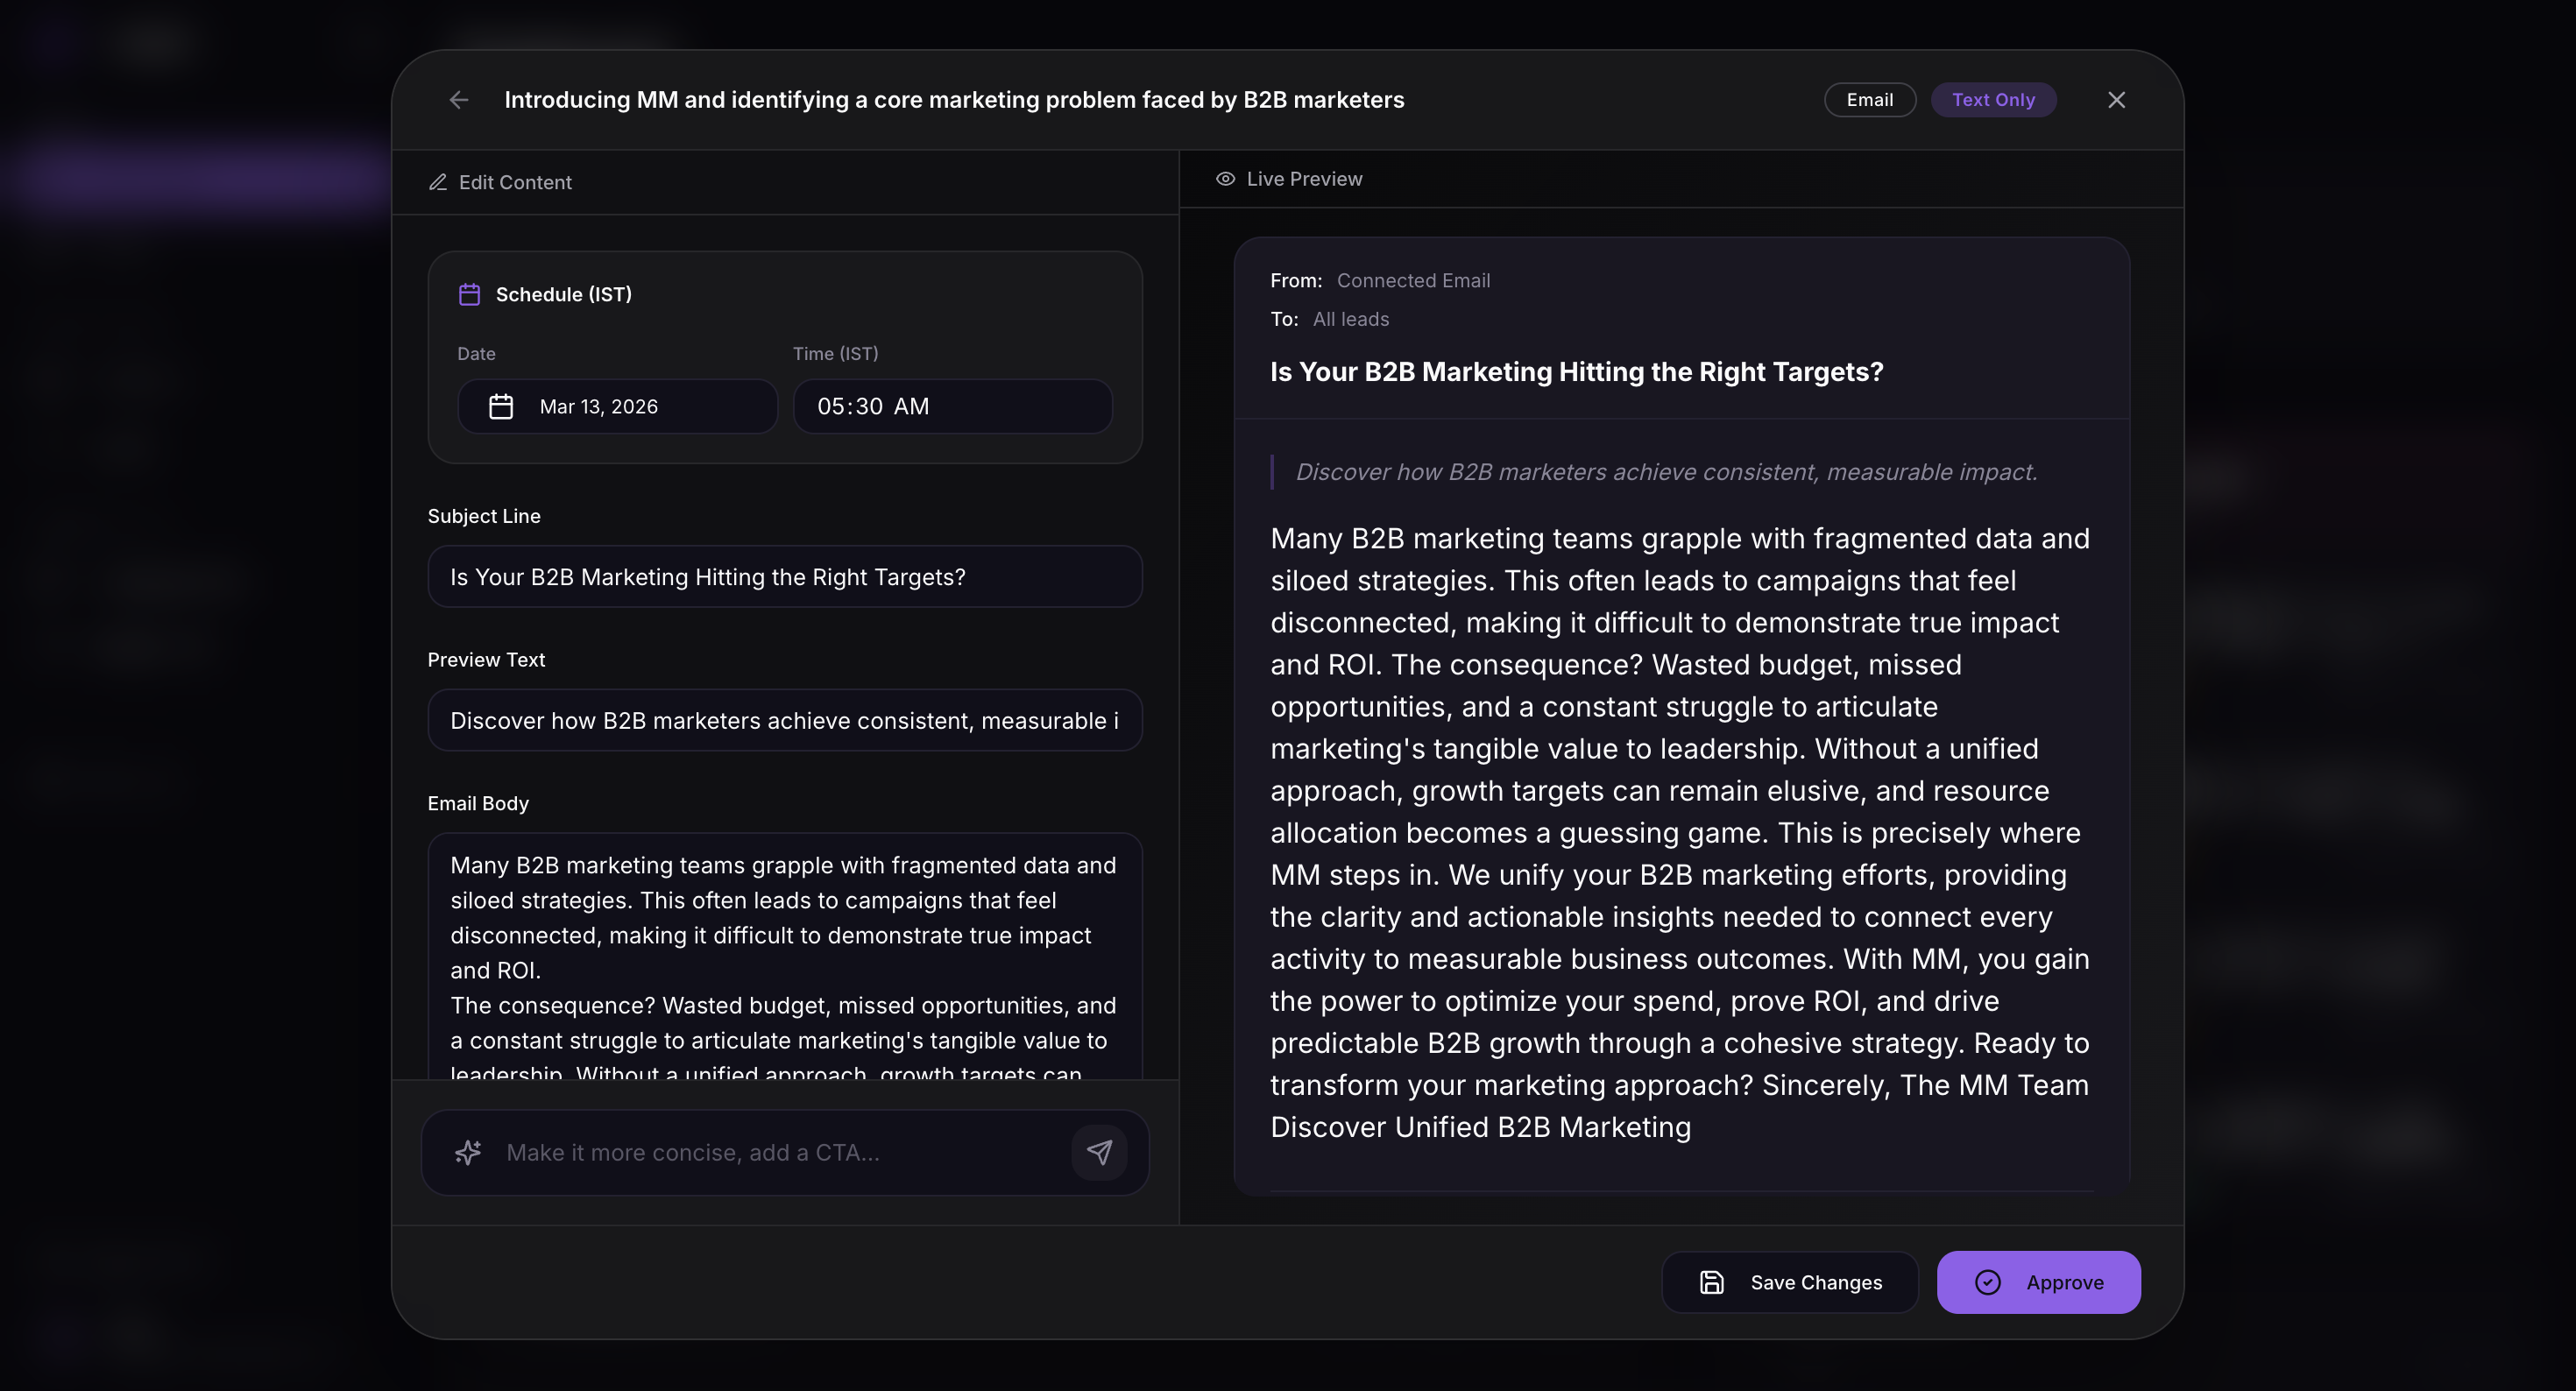This screenshot has height=1391, width=2576.
Task: Click the Save Changes button
Action: [x=1789, y=1282]
